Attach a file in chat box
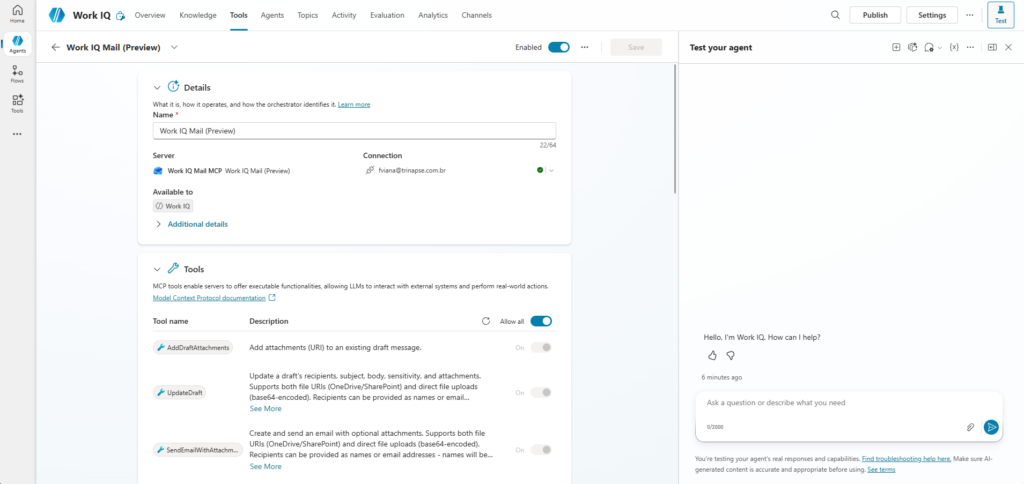Image resolution: width=1024 pixels, height=484 pixels. [x=970, y=427]
